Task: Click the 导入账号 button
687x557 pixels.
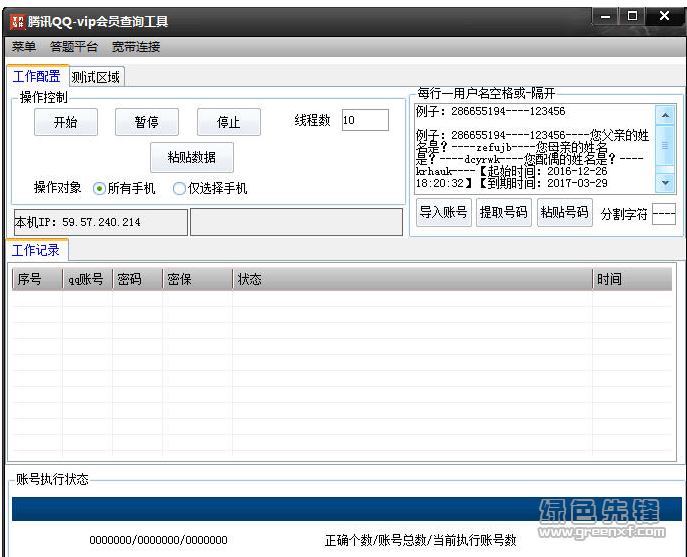Action: 443,212
